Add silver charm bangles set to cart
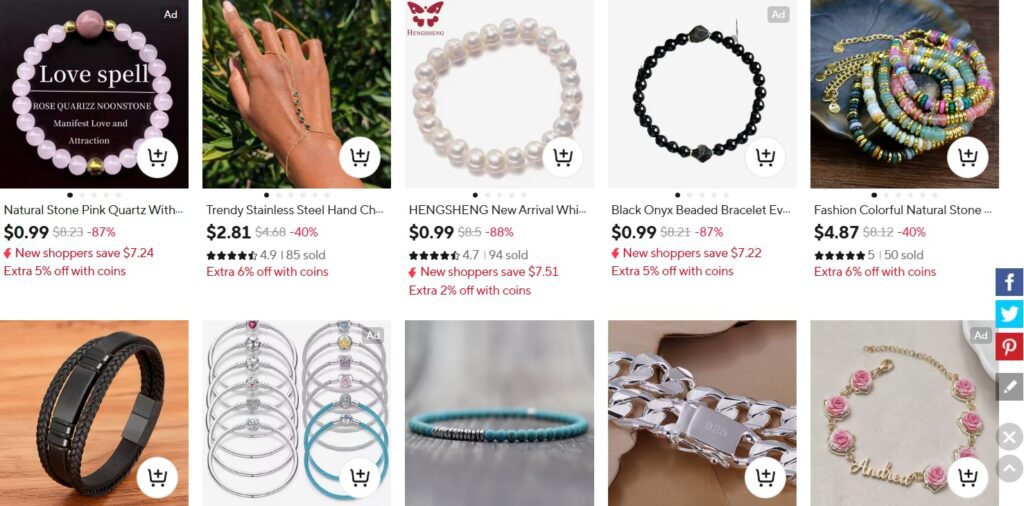Screen dimensions: 1024x506 (360, 477)
